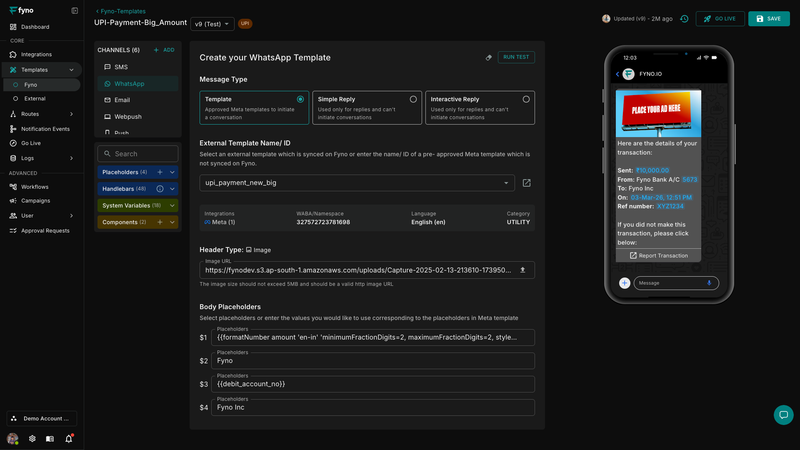Click the placeholder search field
The width and height of the screenshot is (800, 450).
[138, 154]
